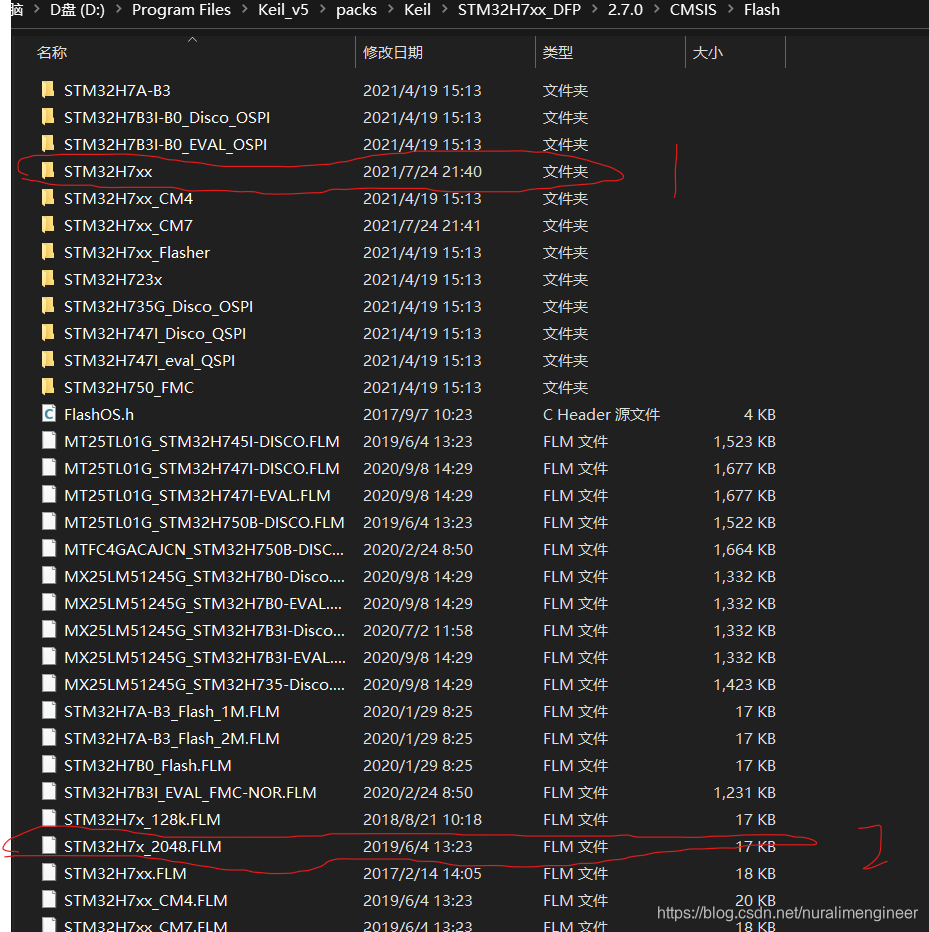Image resolution: width=929 pixels, height=932 pixels.
Task: Expand the chevron after packs in path
Action: [391, 10]
